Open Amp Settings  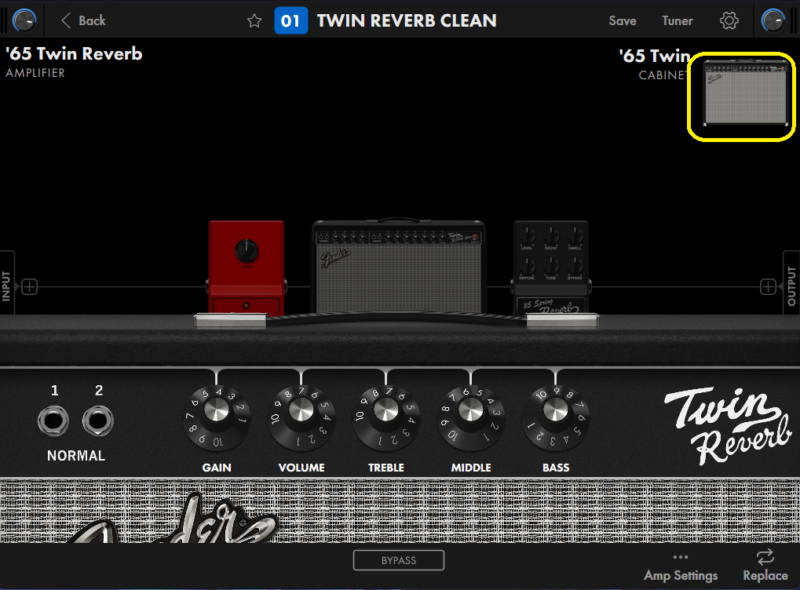pyautogui.click(x=680, y=566)
